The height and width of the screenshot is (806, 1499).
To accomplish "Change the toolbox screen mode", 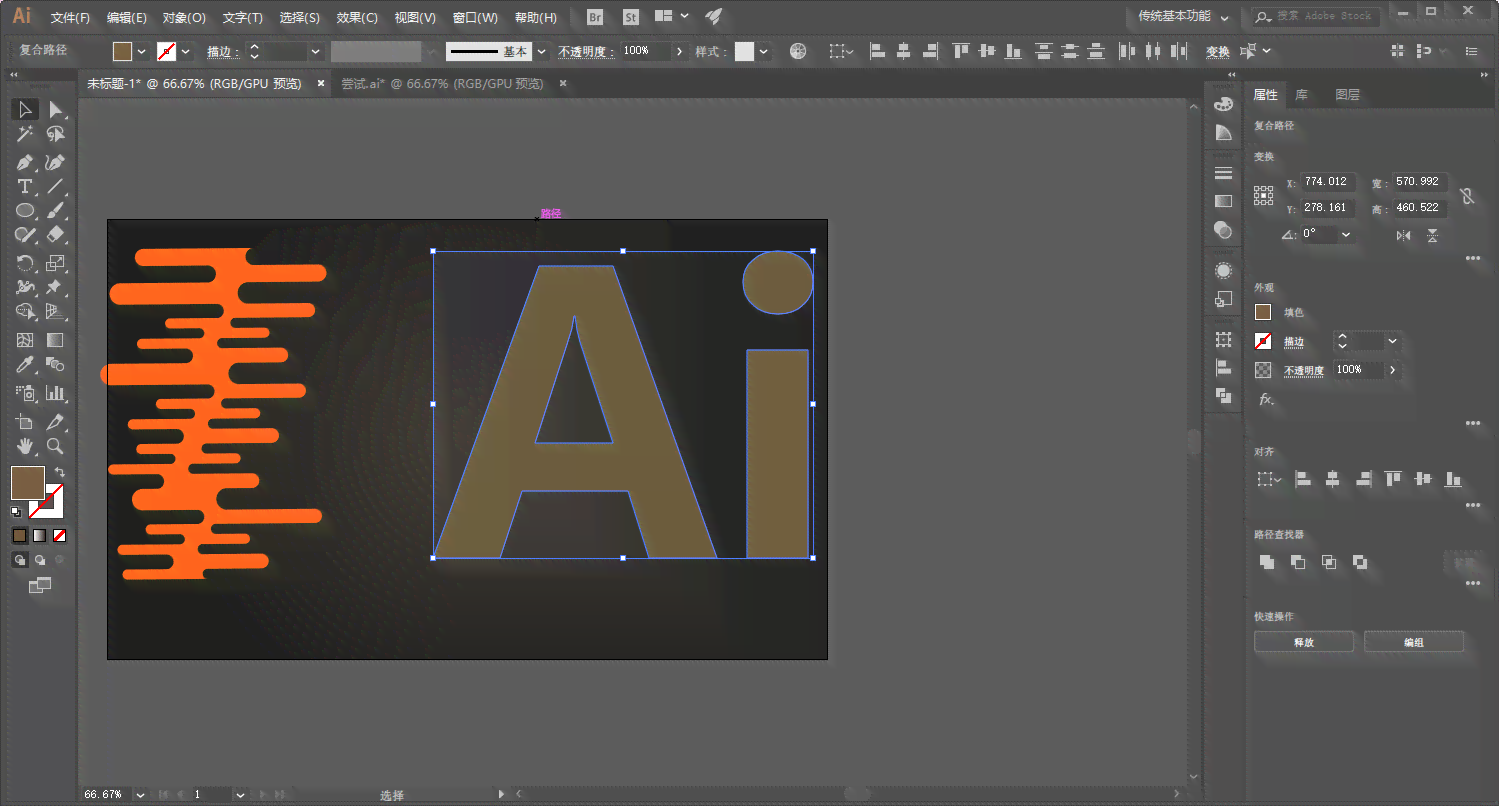I will click(40, 586).
